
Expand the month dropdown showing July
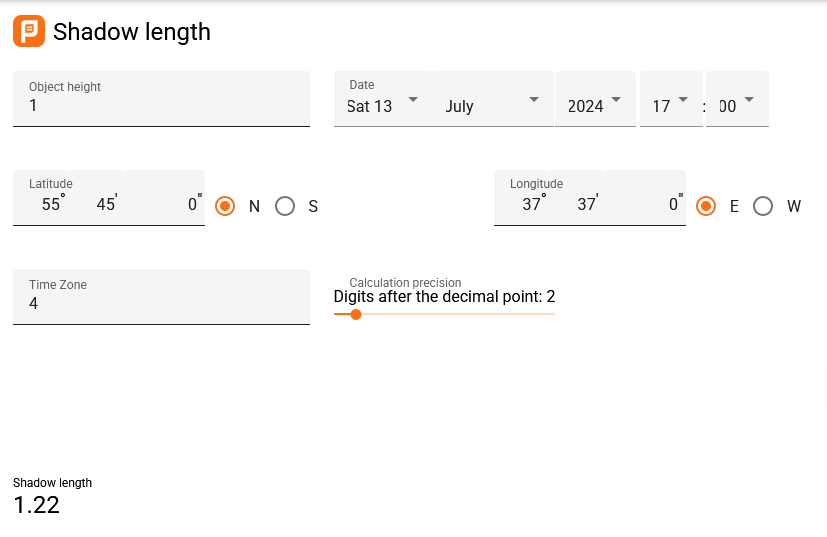tap(493, 99)
